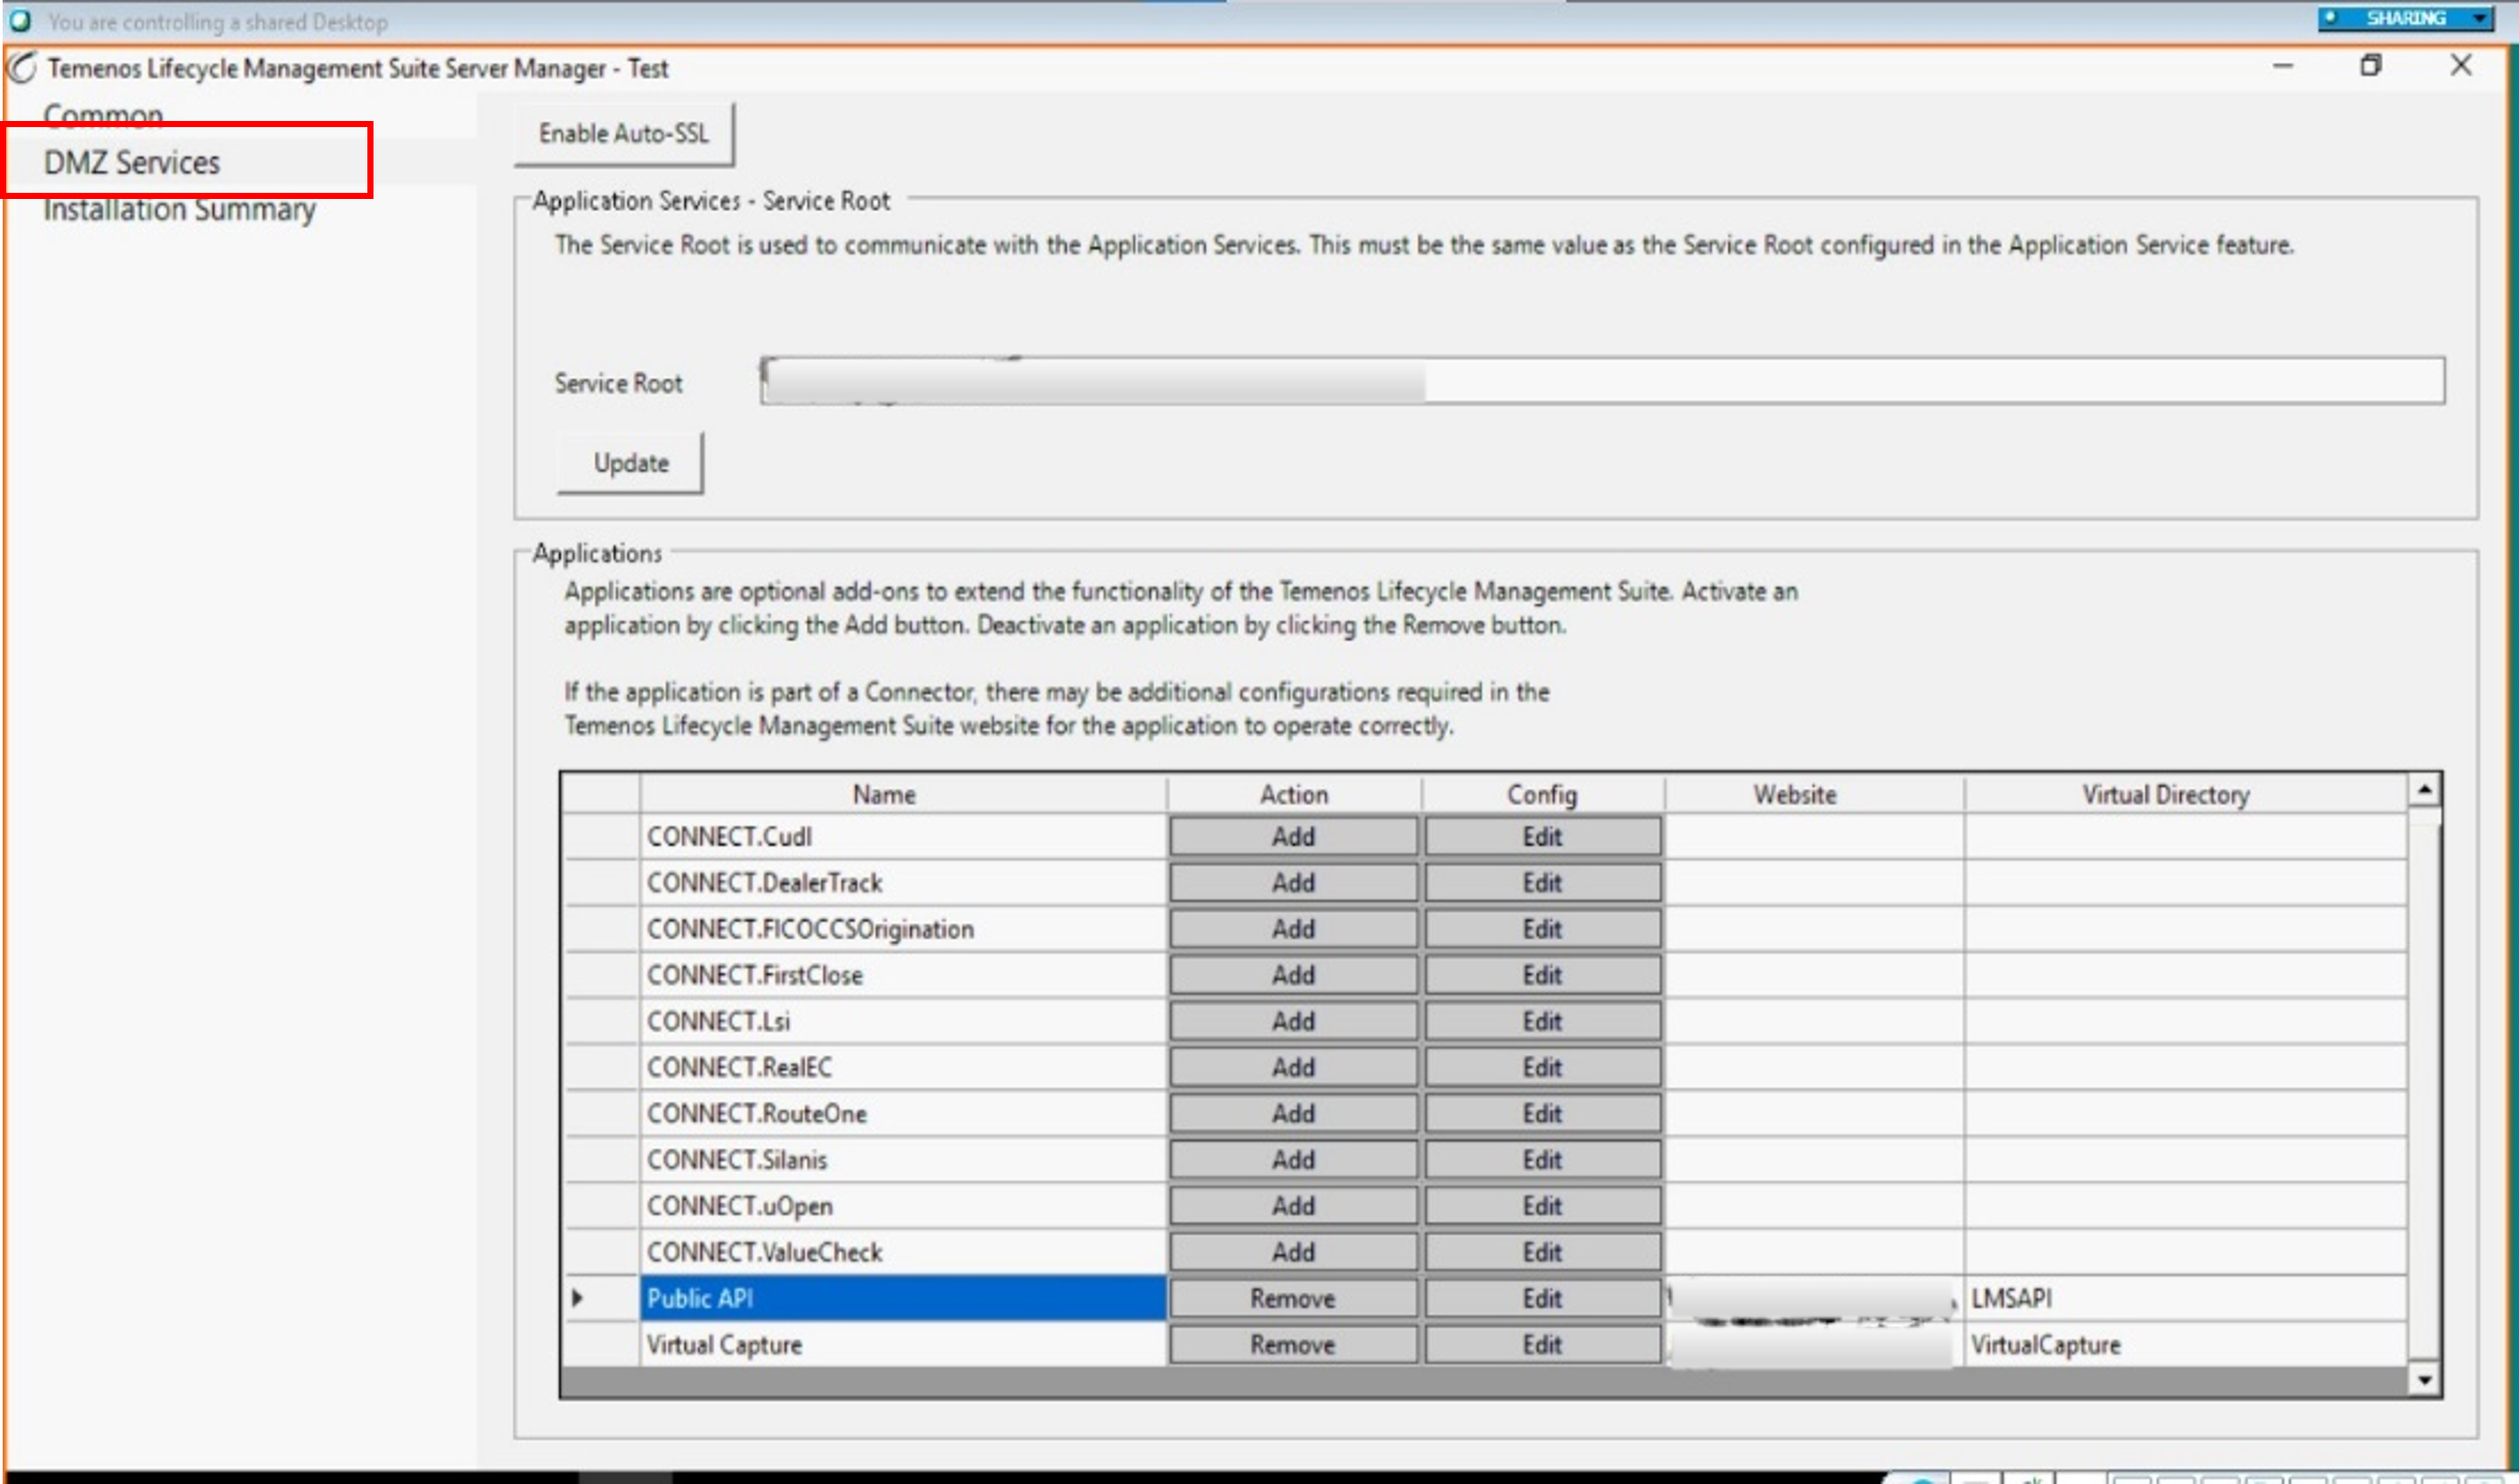Image resolution: width=2519 pixels, height=1484 pixels.
Task: Click the Enable Auto-SSL button
Action: 624,133
